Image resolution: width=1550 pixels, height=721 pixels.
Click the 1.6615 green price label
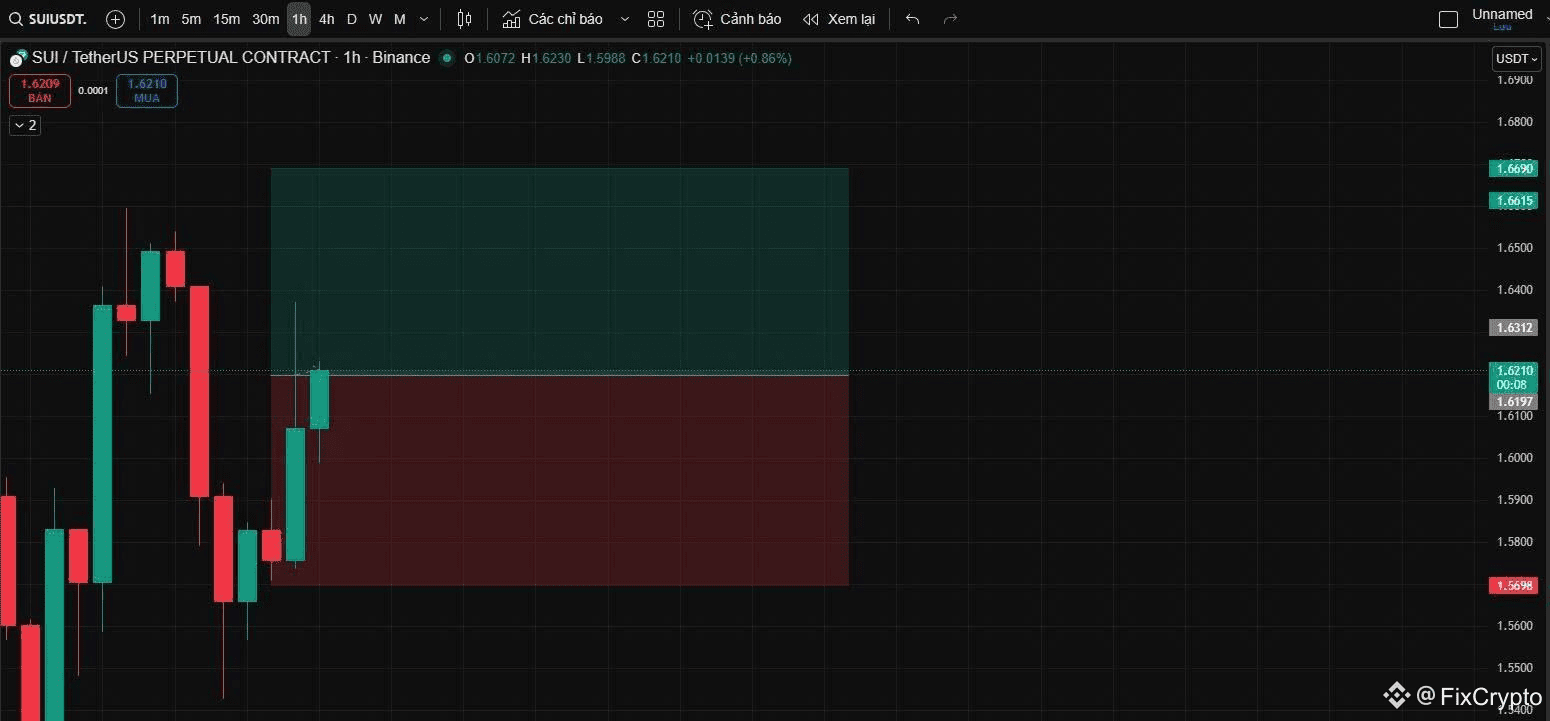[1513, 201]
